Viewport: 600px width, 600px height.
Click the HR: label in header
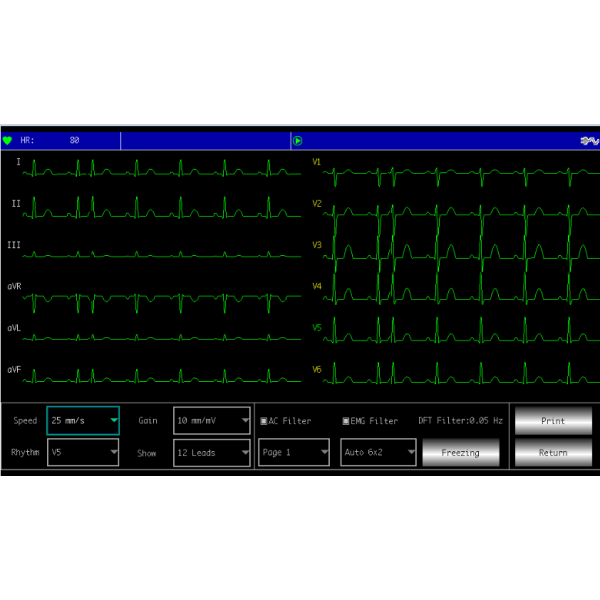pos(27,140)
